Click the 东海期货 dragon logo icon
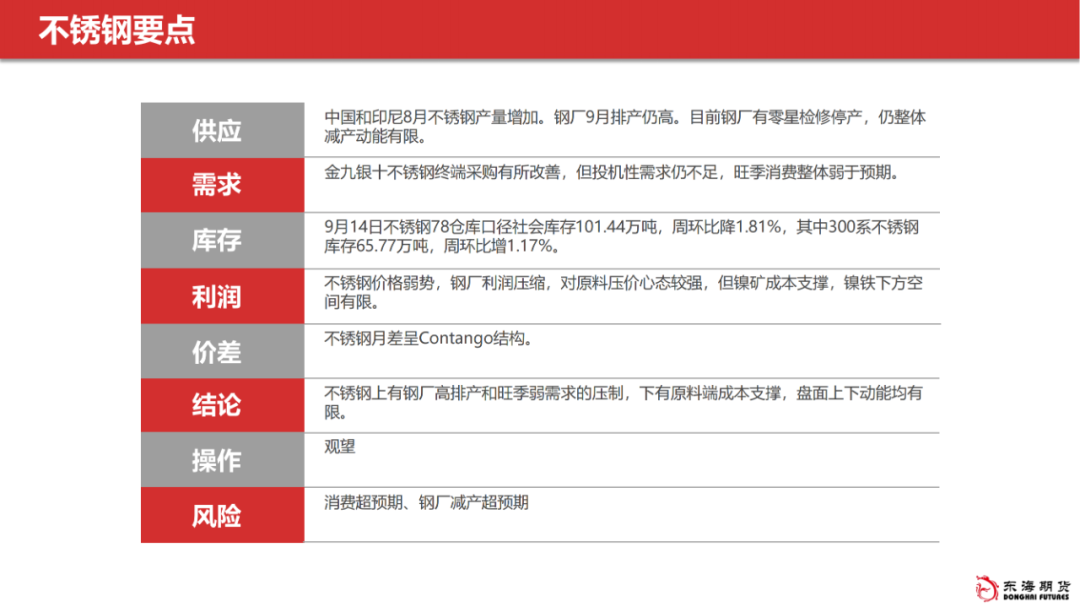This screenshot has width=1080, height=607. (986, 588)
